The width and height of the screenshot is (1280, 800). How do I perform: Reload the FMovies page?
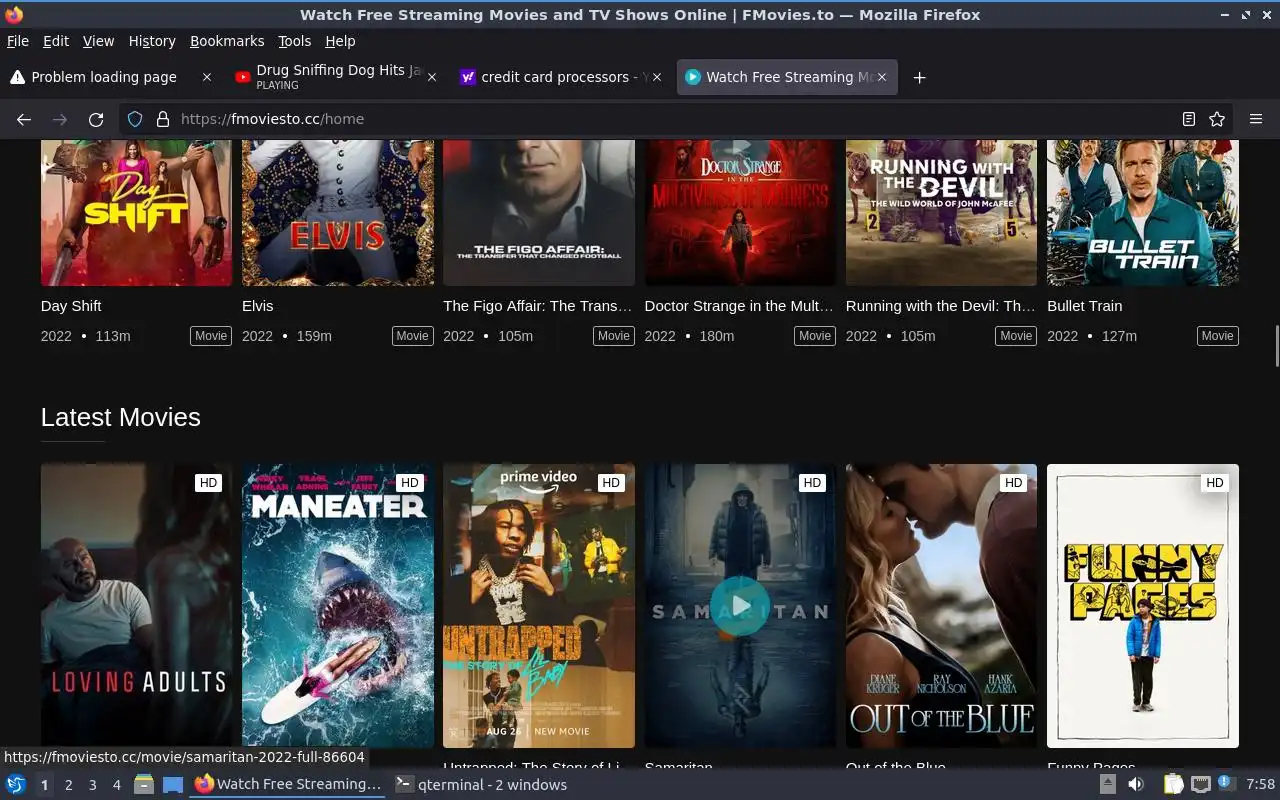point(96,119)
